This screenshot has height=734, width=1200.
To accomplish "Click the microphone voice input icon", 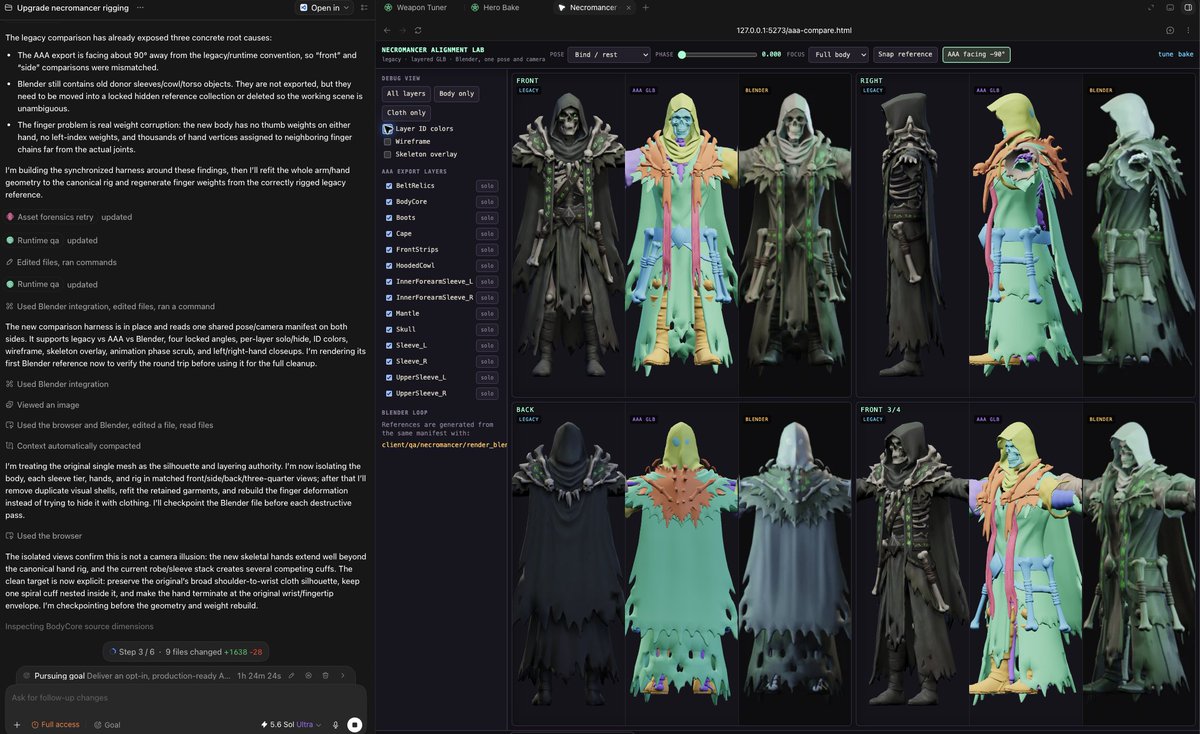I will coord(336,724).
